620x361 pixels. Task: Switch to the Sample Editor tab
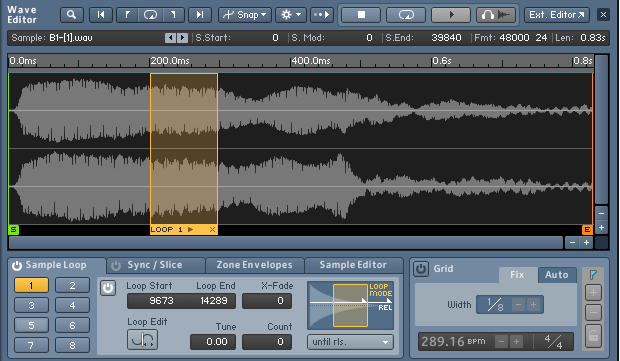click(x=353, y=265)
